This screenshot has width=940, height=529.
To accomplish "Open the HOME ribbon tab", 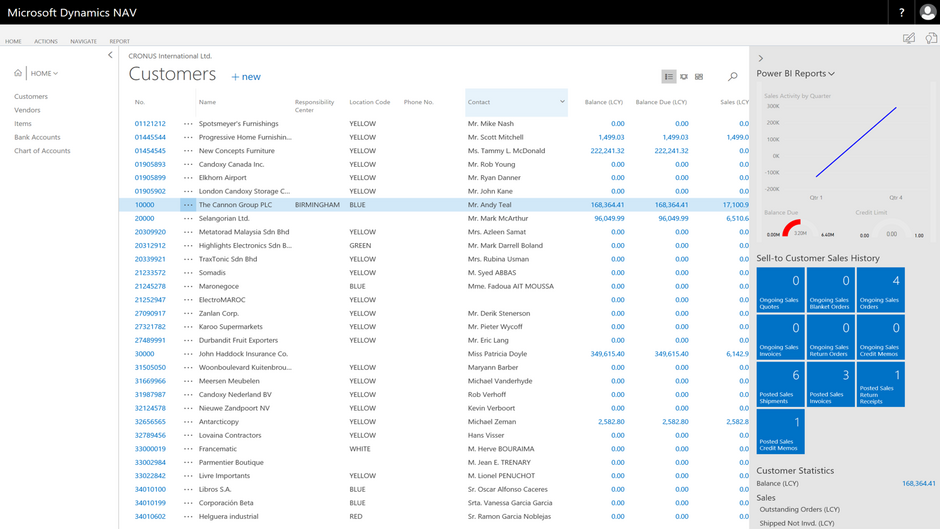I will pos(13,41).
